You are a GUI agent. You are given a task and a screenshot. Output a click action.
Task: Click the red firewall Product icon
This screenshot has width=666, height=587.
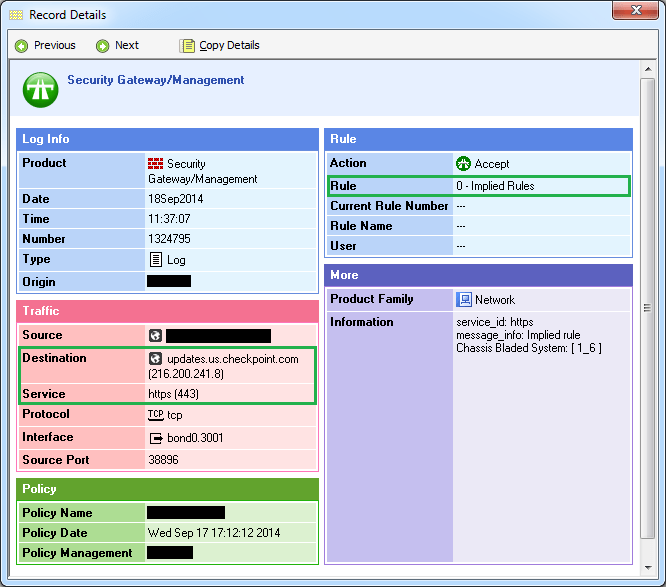(x=155, y=163)
